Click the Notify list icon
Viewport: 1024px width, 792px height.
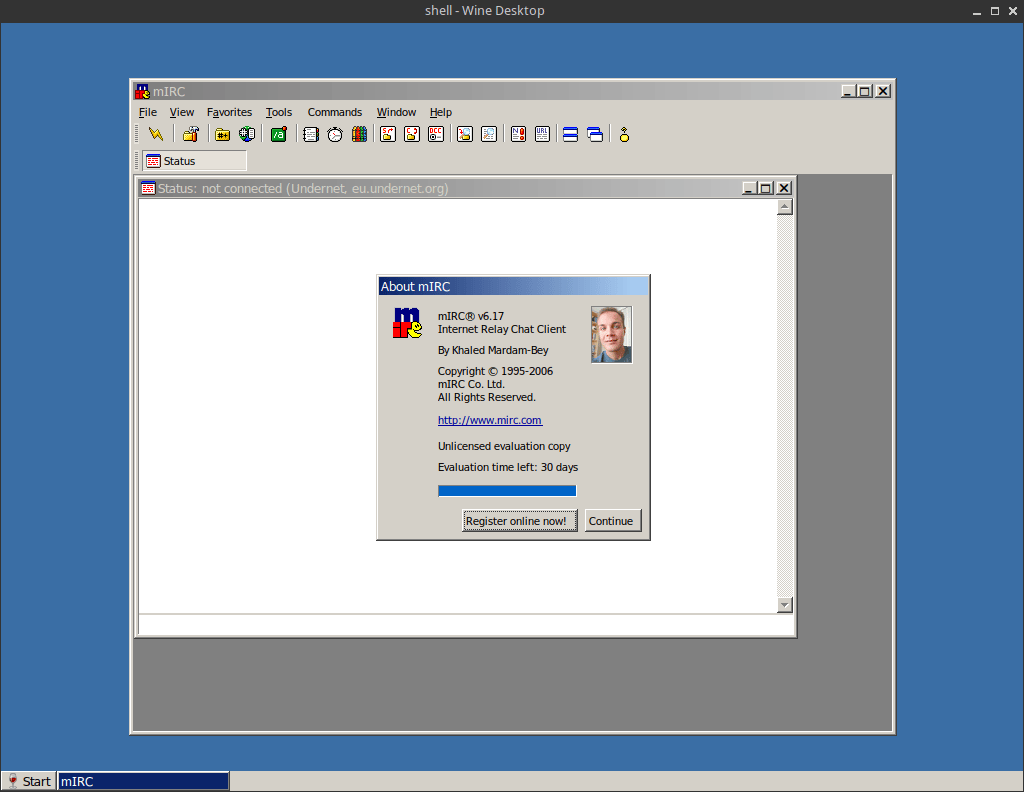[518, 134]
